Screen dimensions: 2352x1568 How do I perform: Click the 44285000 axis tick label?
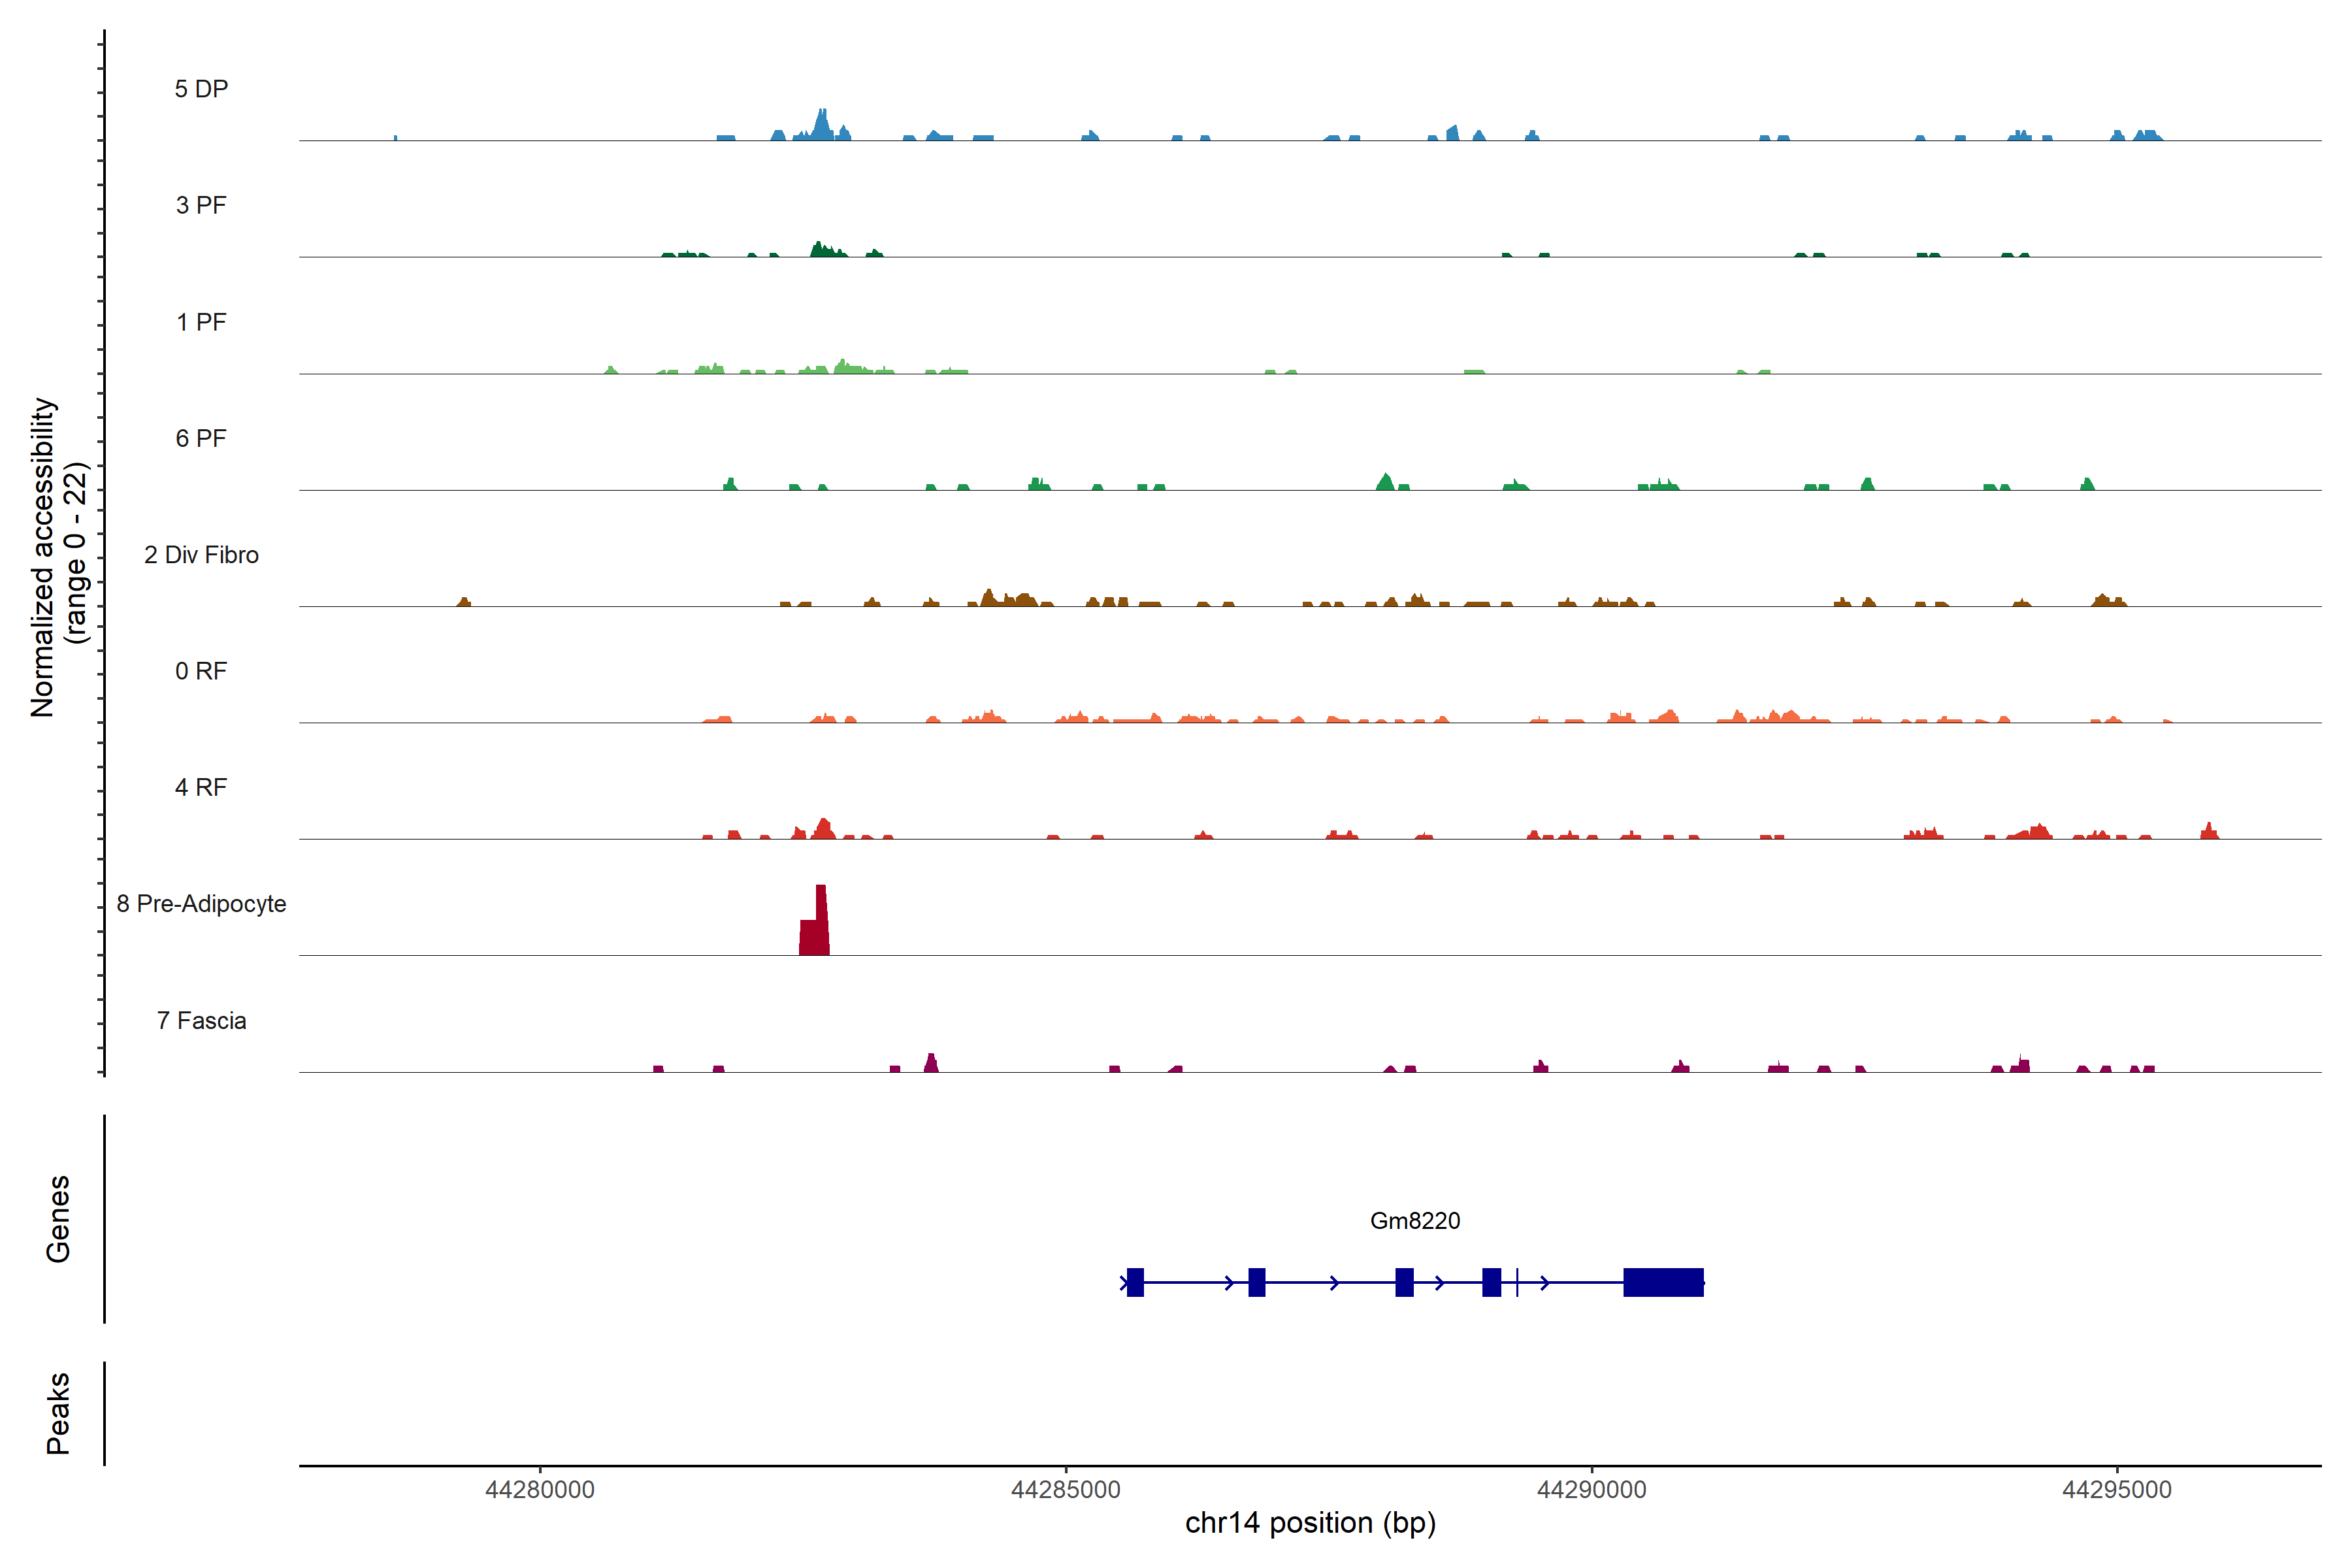pyautogui.click(x=1066, y=1490)
